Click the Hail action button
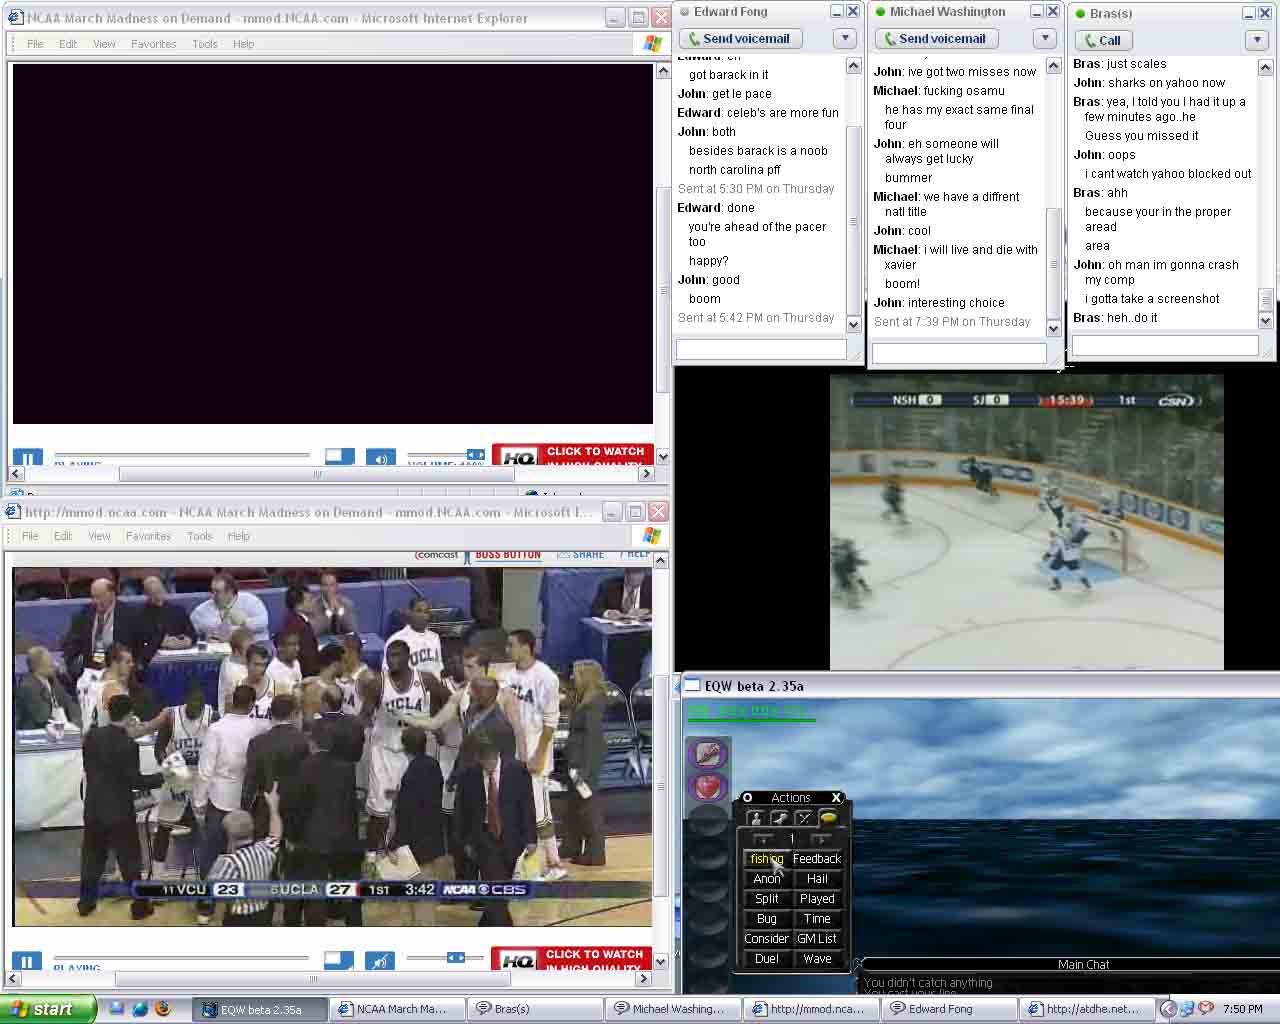Image resolution: width=1280 pixels, height=1024 pixels. [817, 879]
